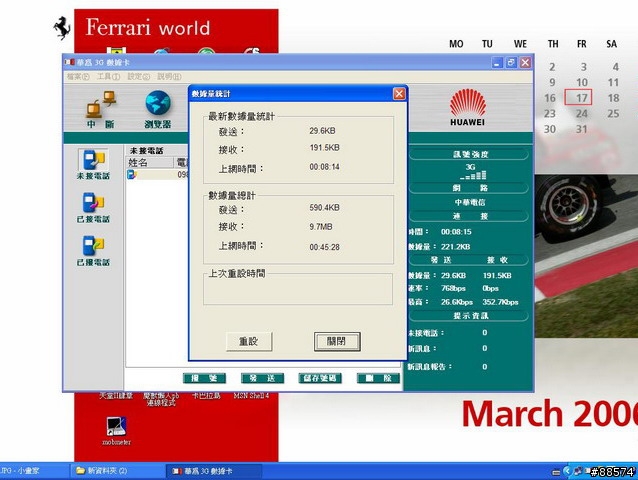The image size is (638, 480).
Task: Select calendar date 24
Action: (x=581, y=113)
